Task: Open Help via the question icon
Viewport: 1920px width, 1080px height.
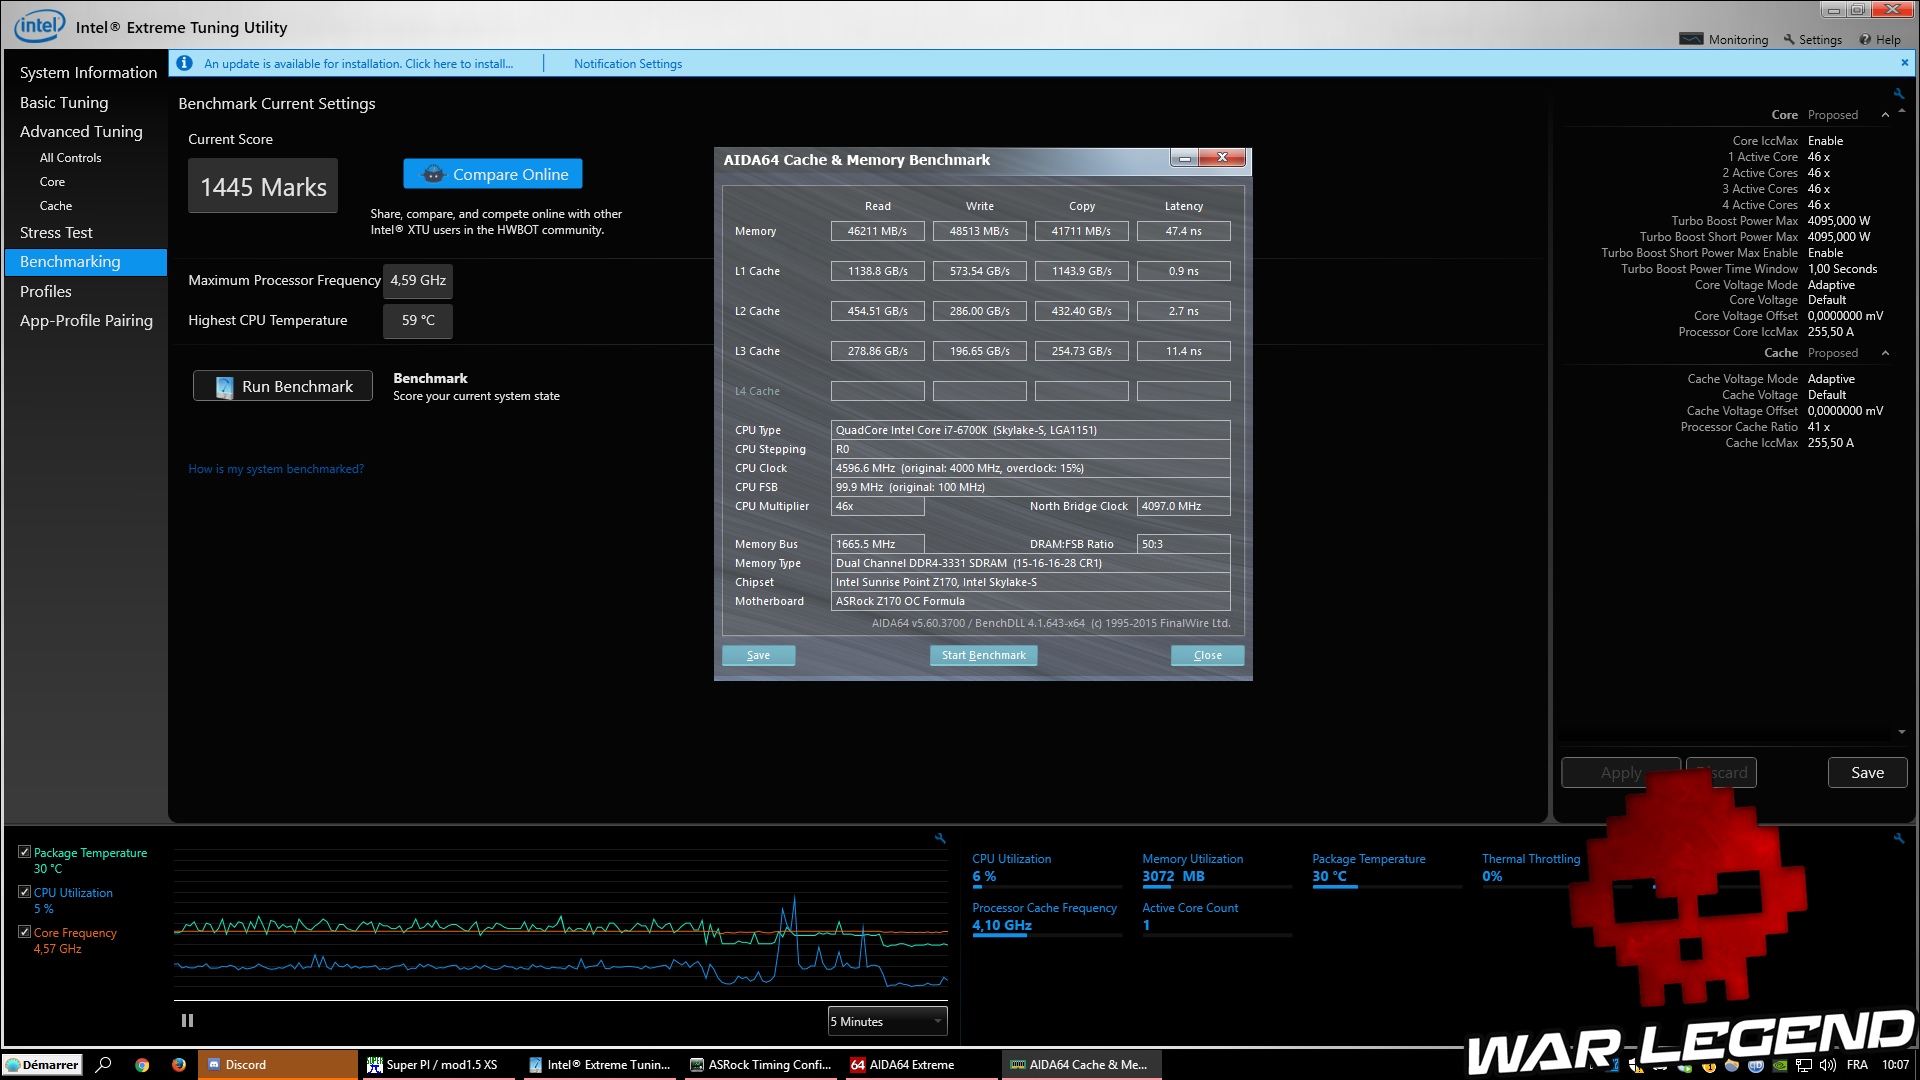Action: [1865, 39]
